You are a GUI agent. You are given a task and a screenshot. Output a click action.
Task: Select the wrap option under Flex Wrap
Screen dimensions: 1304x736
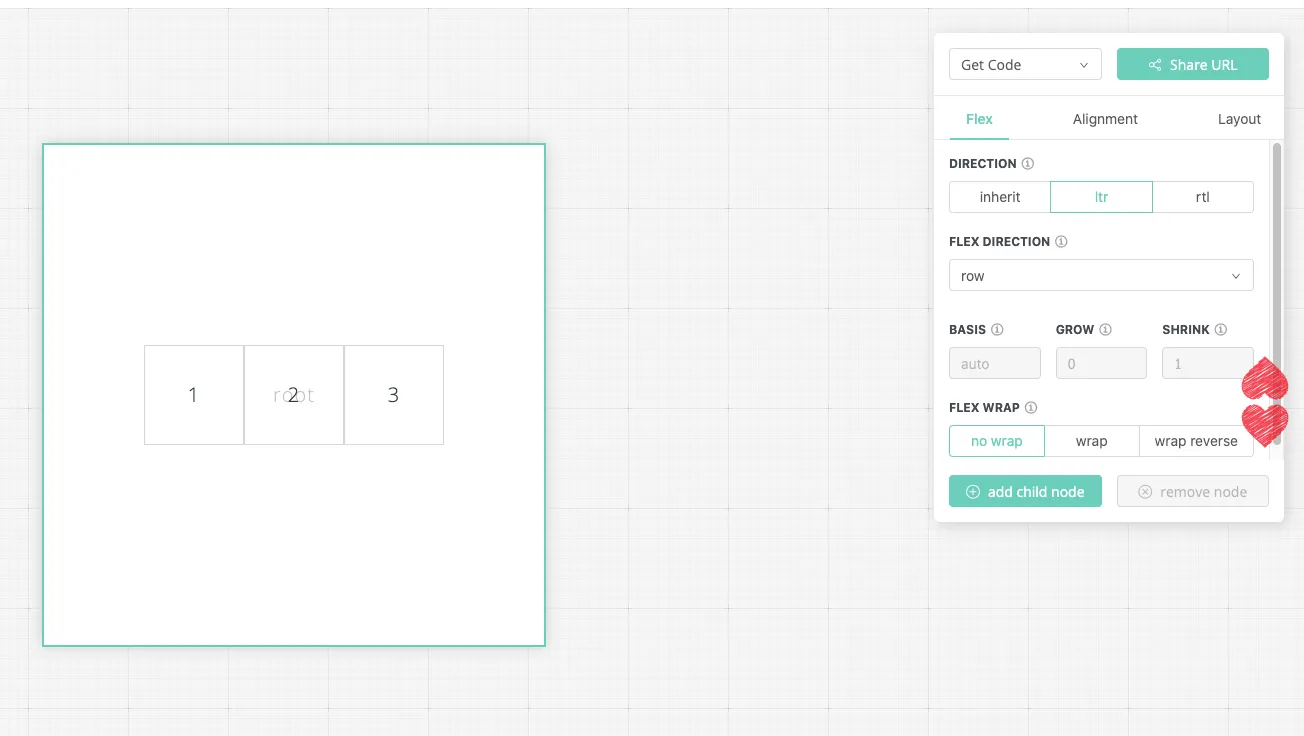(1091, 441)
